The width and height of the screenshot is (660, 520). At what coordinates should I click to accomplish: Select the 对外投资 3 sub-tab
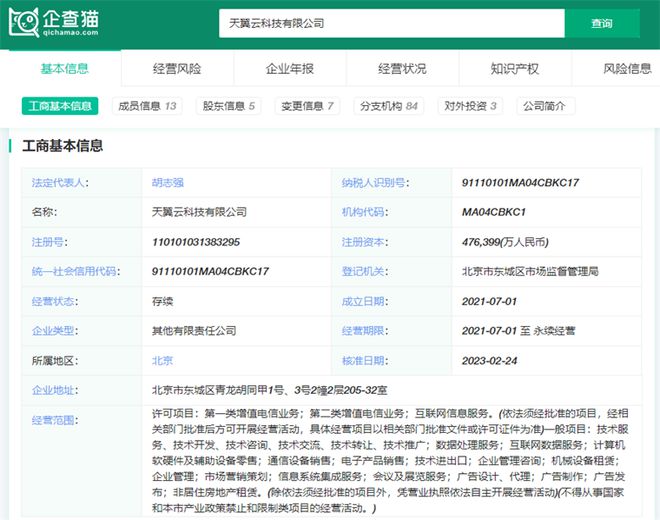(x=470, y=106)
